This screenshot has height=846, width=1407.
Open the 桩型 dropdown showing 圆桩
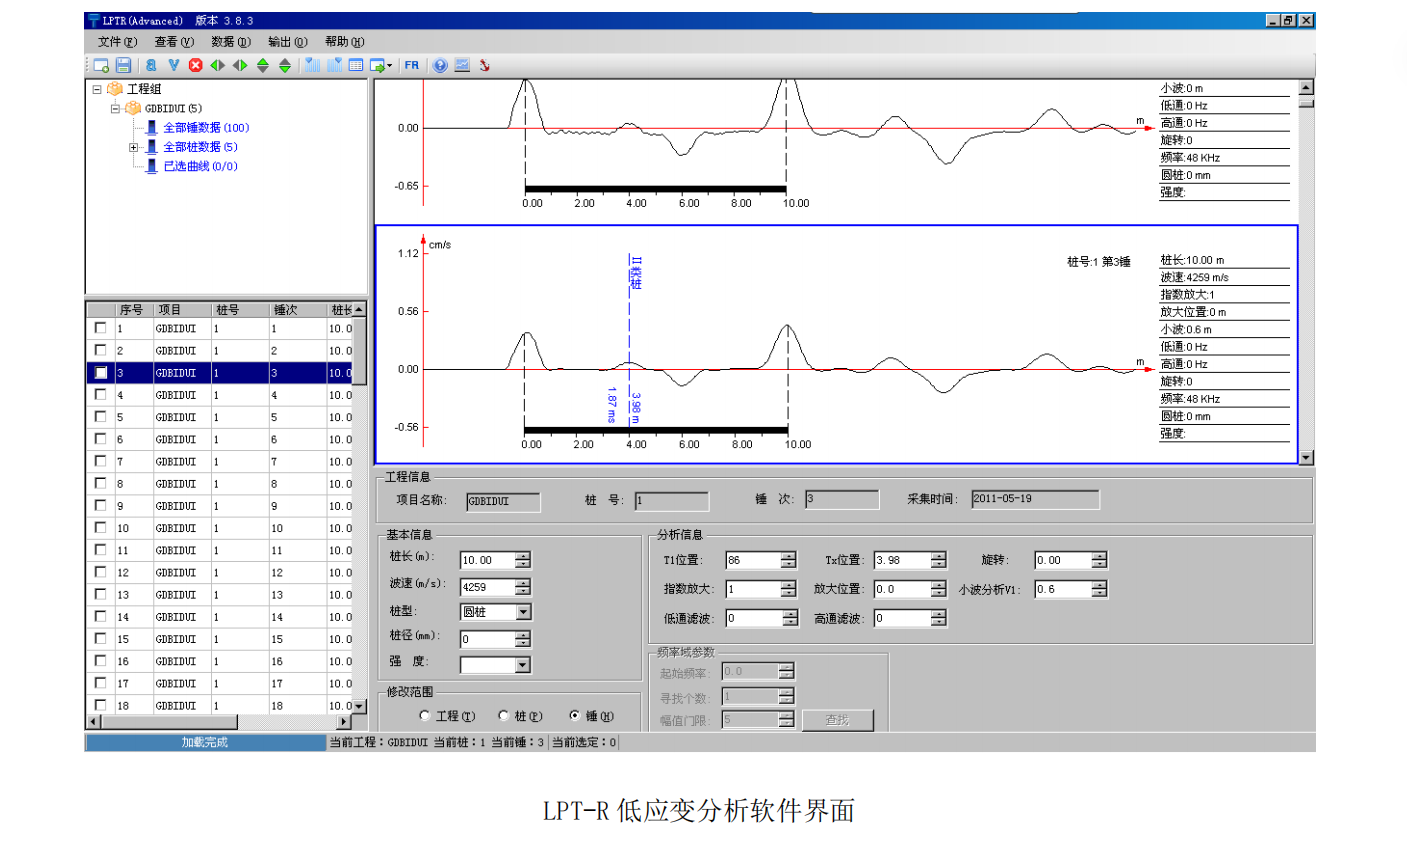[523, 612]
